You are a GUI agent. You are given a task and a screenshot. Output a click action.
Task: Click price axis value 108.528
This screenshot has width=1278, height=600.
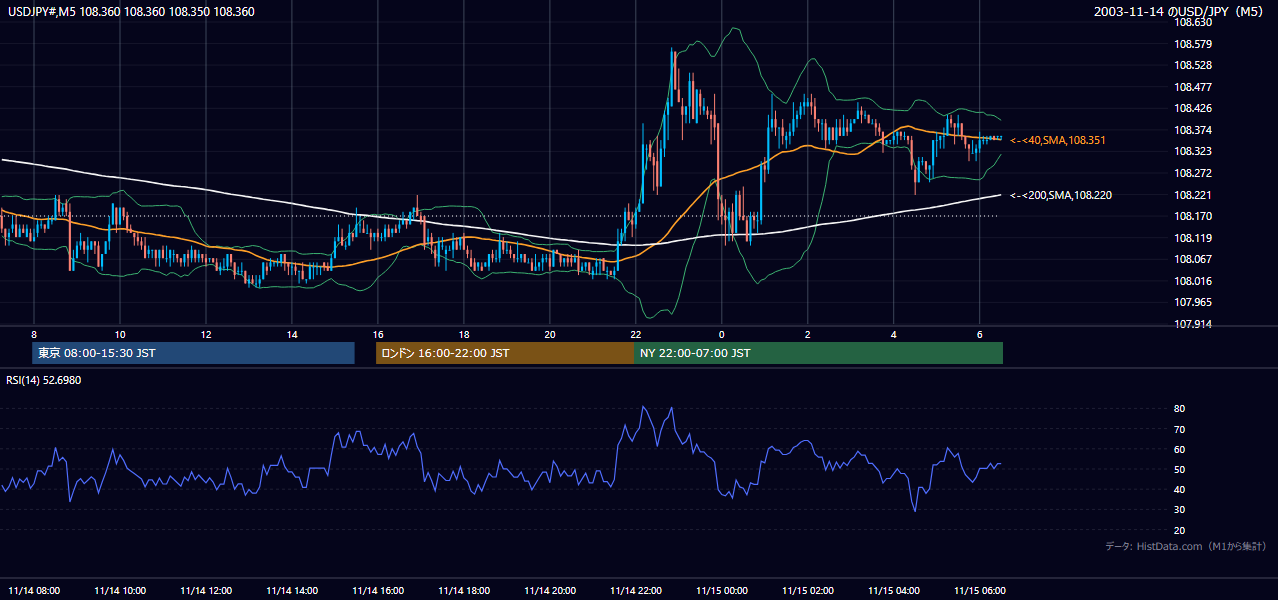1193,65
